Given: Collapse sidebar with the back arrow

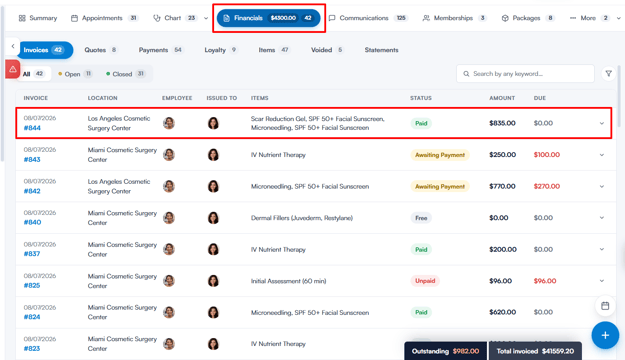Looking at the screenshot, I should (13, 46).
